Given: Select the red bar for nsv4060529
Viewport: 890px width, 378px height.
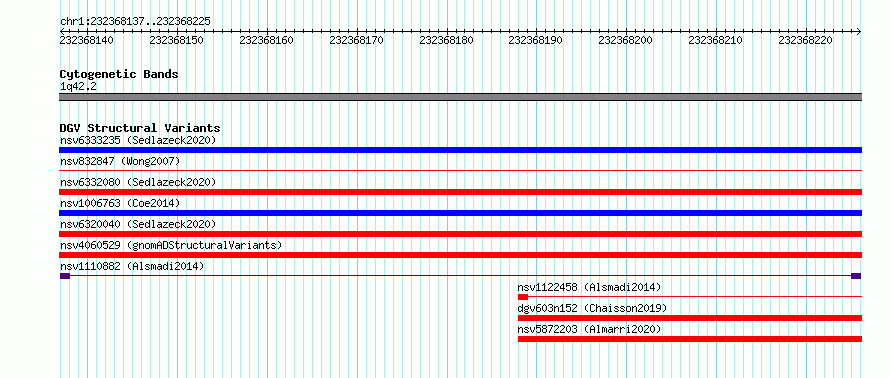Looking at the screenshot, I should [x=460, y=255].
